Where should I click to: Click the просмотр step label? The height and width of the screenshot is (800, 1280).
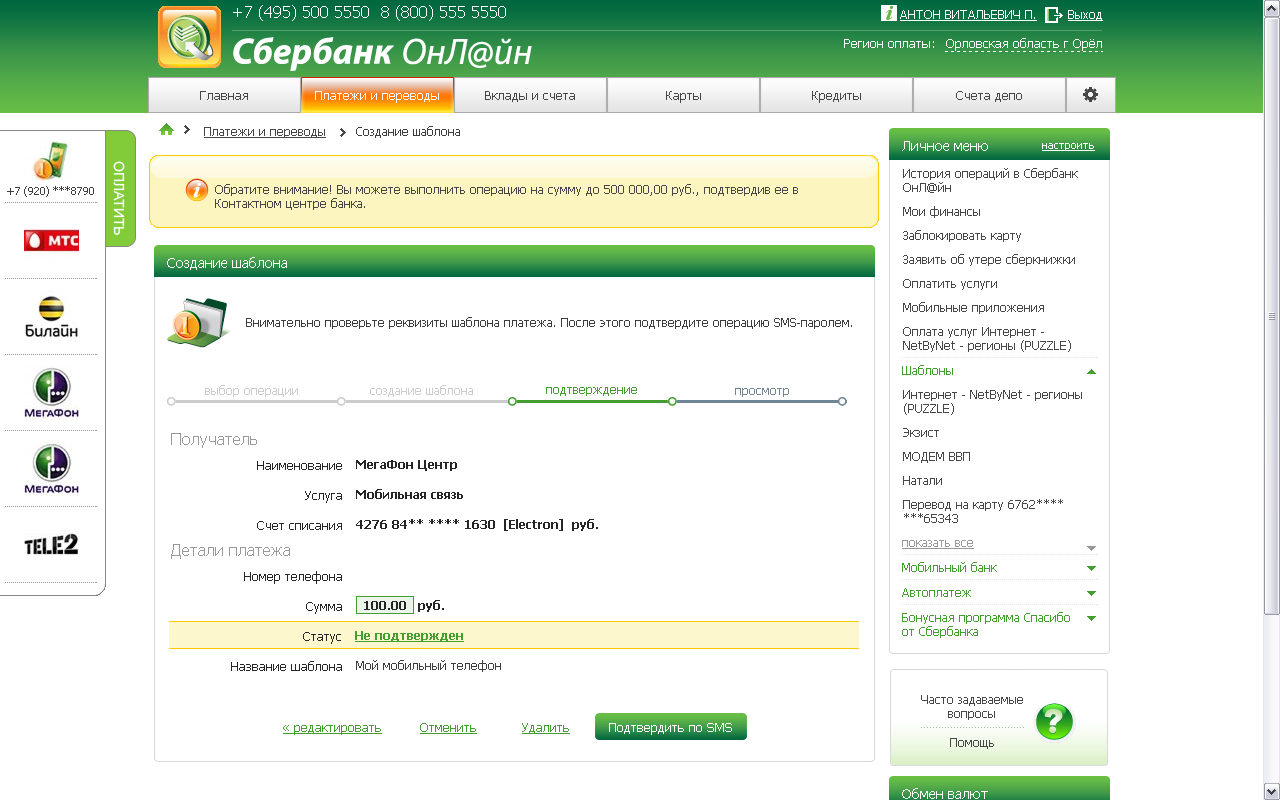[761, 391]
